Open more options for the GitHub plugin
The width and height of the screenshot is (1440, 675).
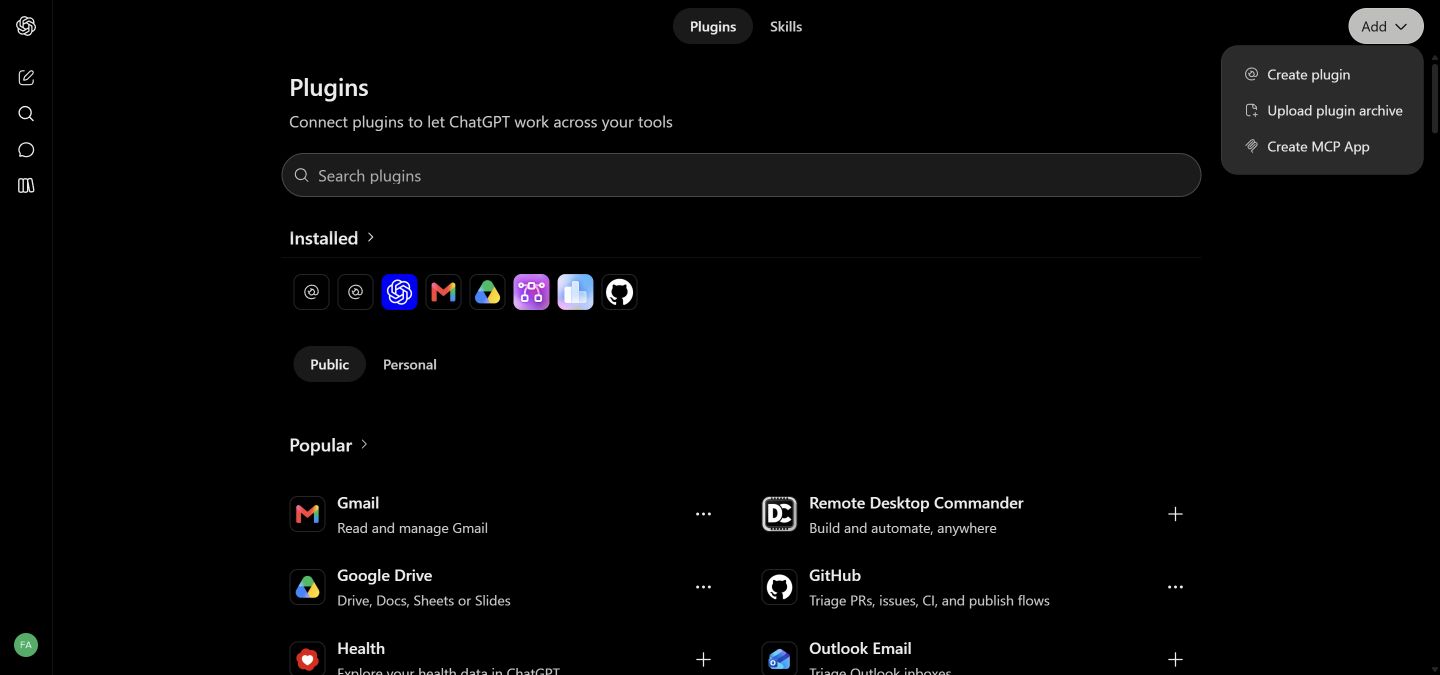[x=1175, y=587]
